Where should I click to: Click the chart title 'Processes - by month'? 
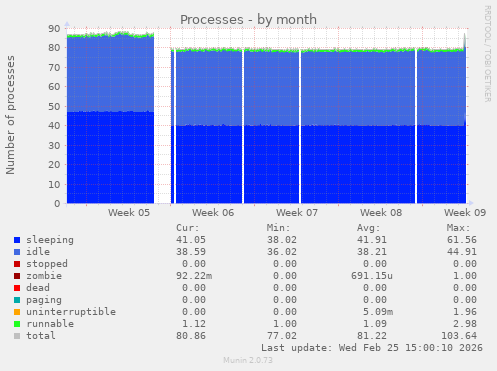point(248,20)
